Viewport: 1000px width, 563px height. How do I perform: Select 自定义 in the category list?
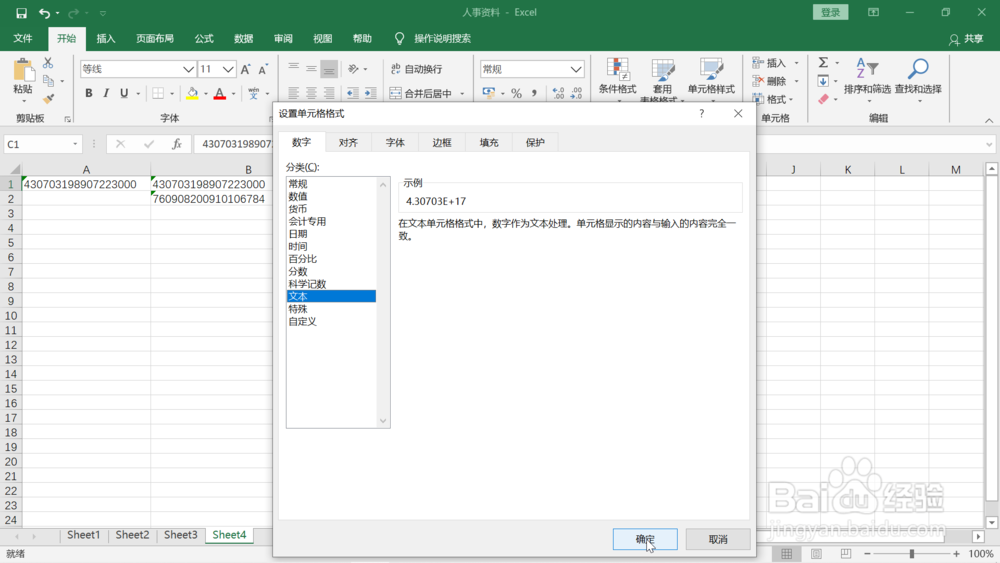click(331, 321)
